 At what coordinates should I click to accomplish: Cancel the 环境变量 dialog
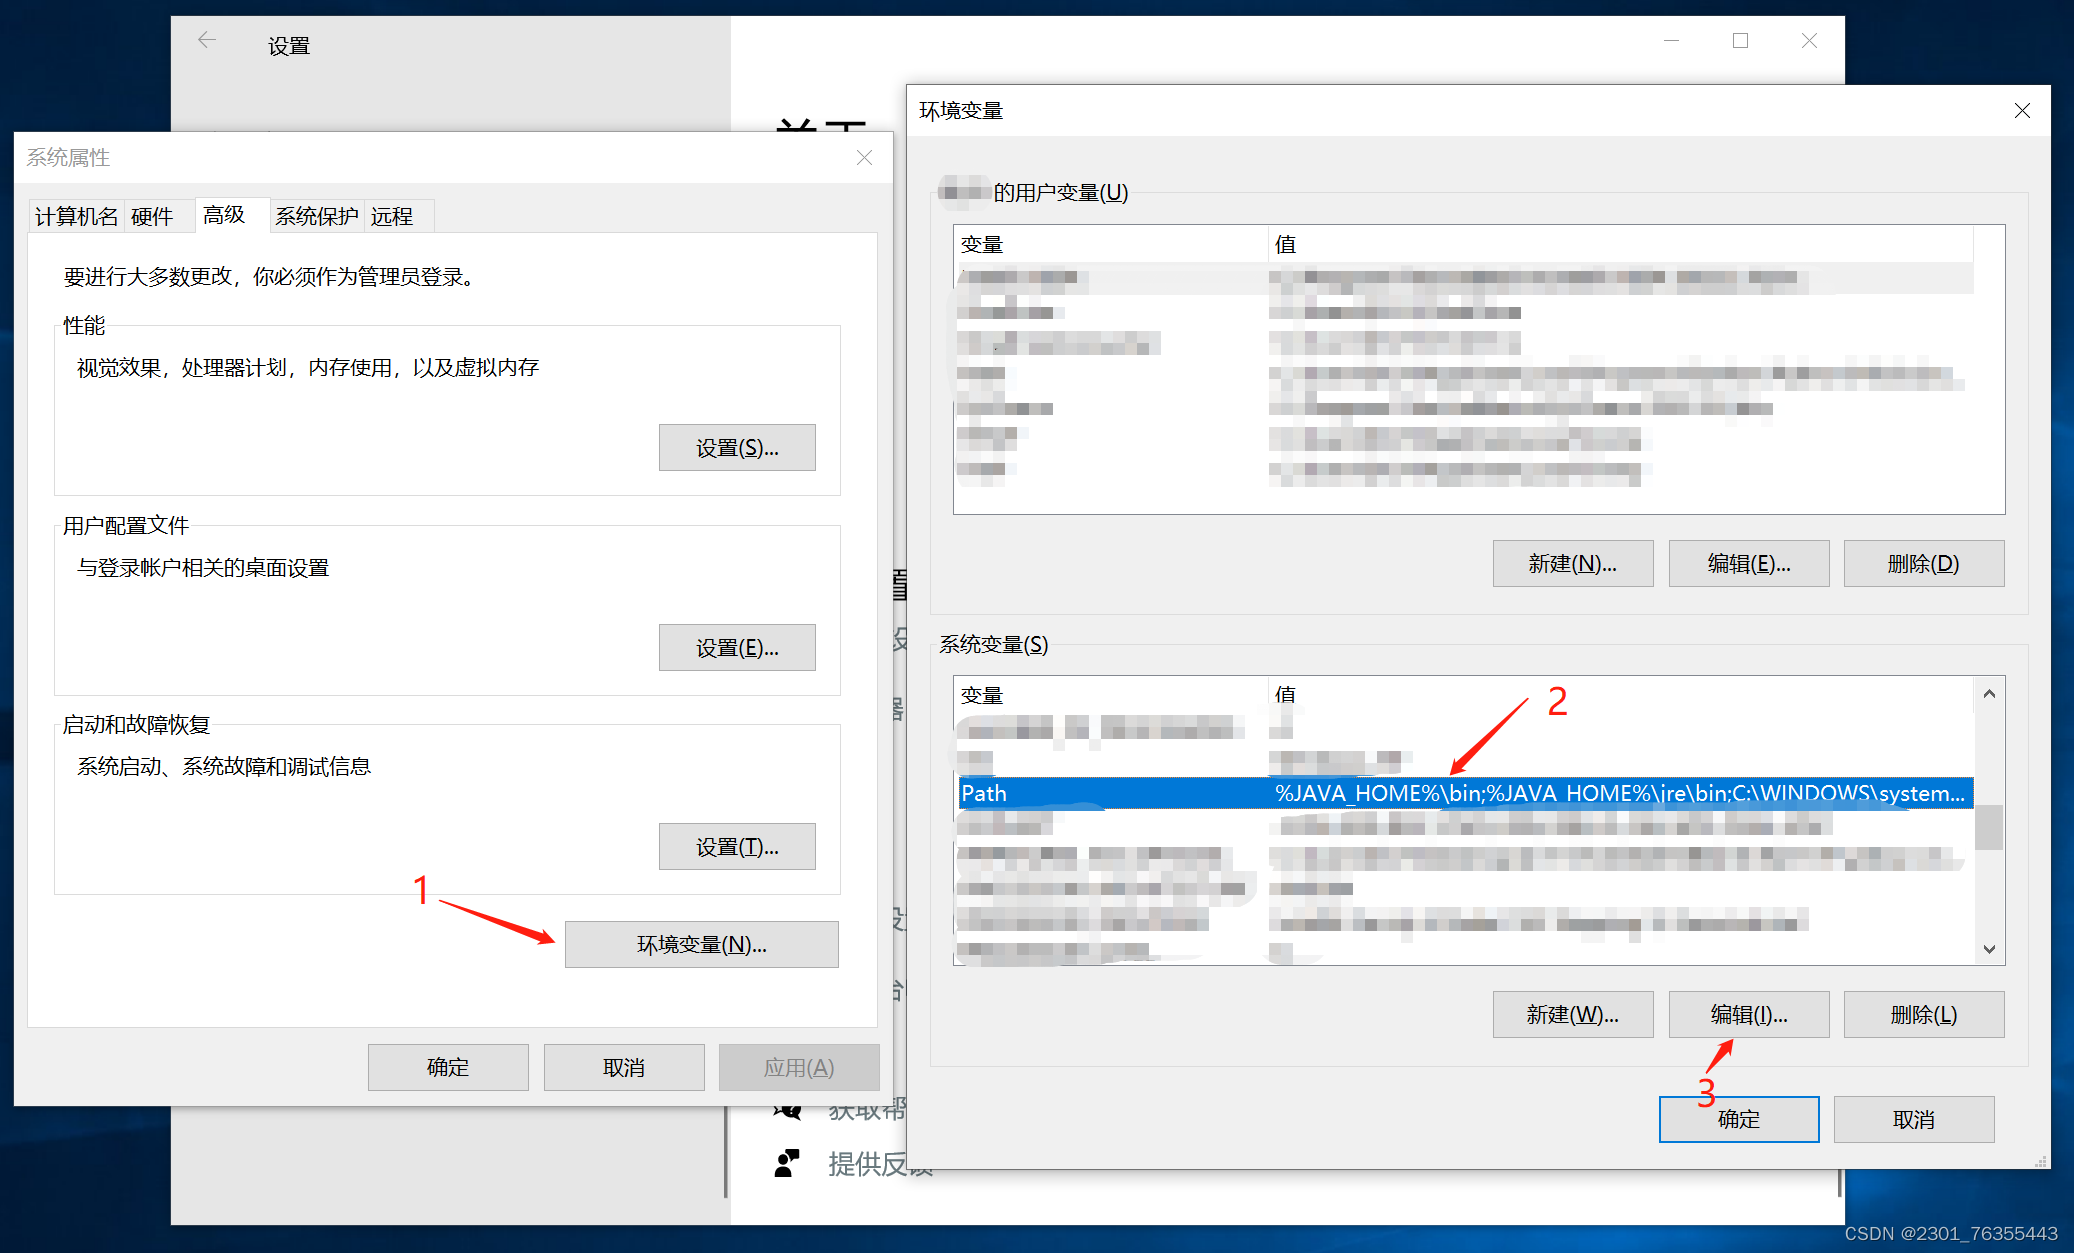1914,1119
